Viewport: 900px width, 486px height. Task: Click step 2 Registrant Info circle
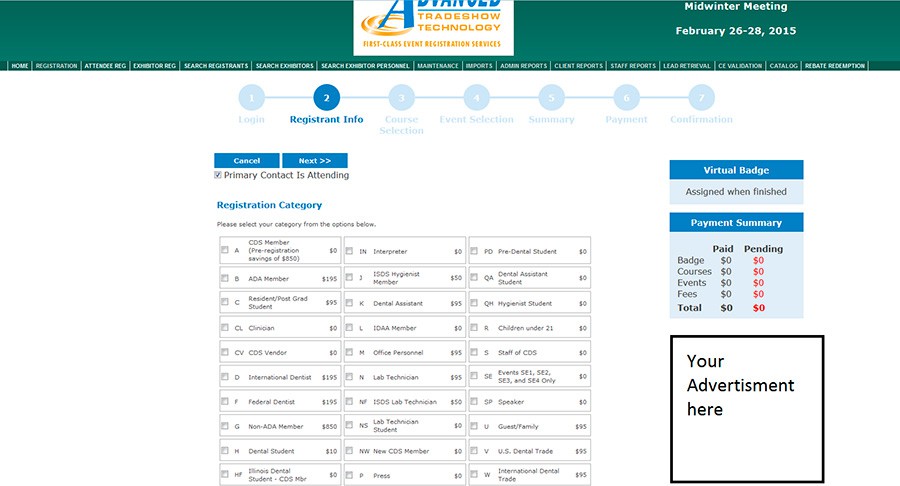(x=327, y=98)
